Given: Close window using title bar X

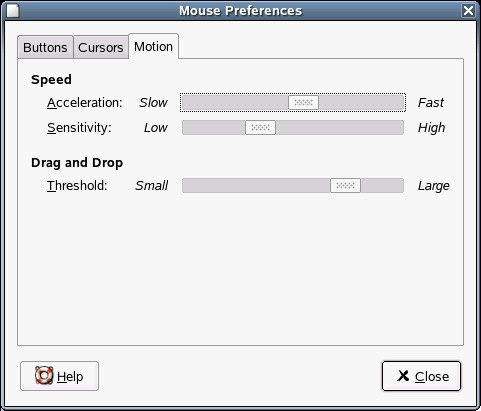Looking at the screenshot, I should [x=468, y=11].
